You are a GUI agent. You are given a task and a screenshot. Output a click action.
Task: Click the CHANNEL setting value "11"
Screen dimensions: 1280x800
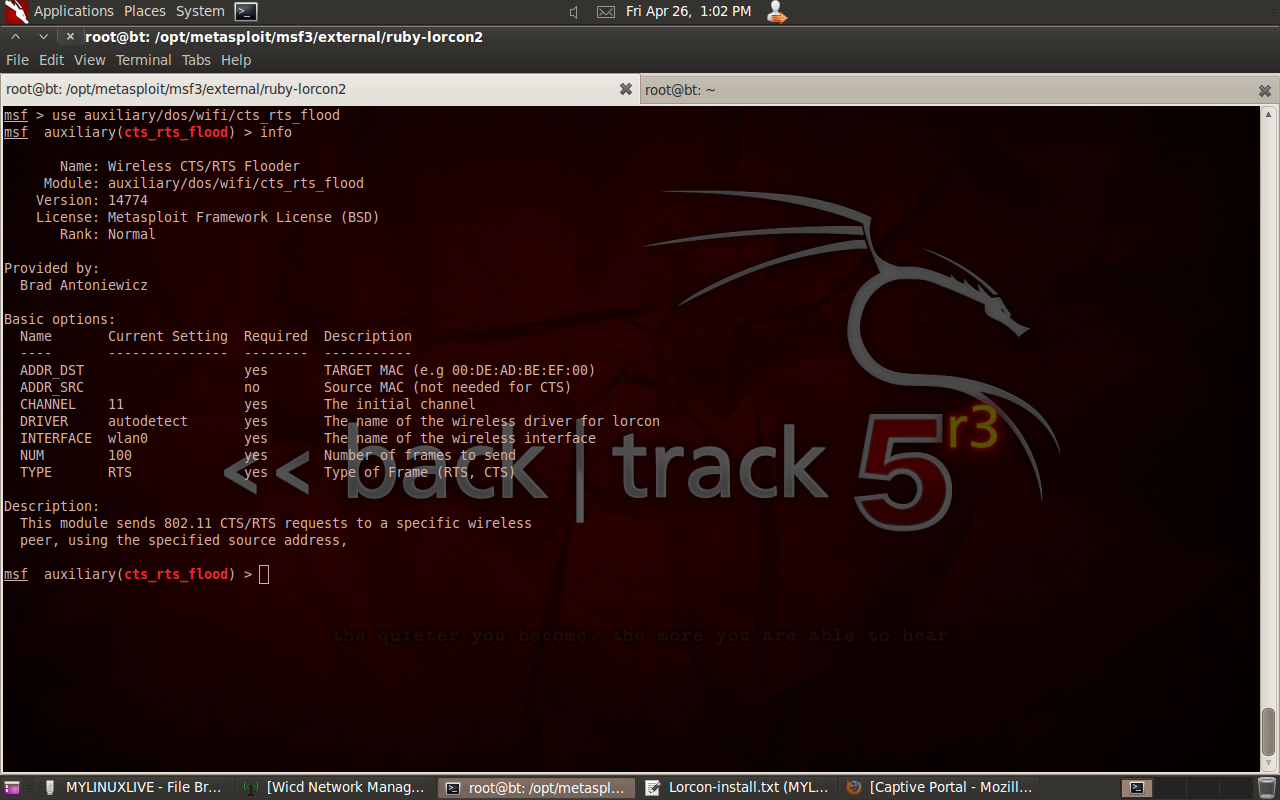click(x=116, y=404)
